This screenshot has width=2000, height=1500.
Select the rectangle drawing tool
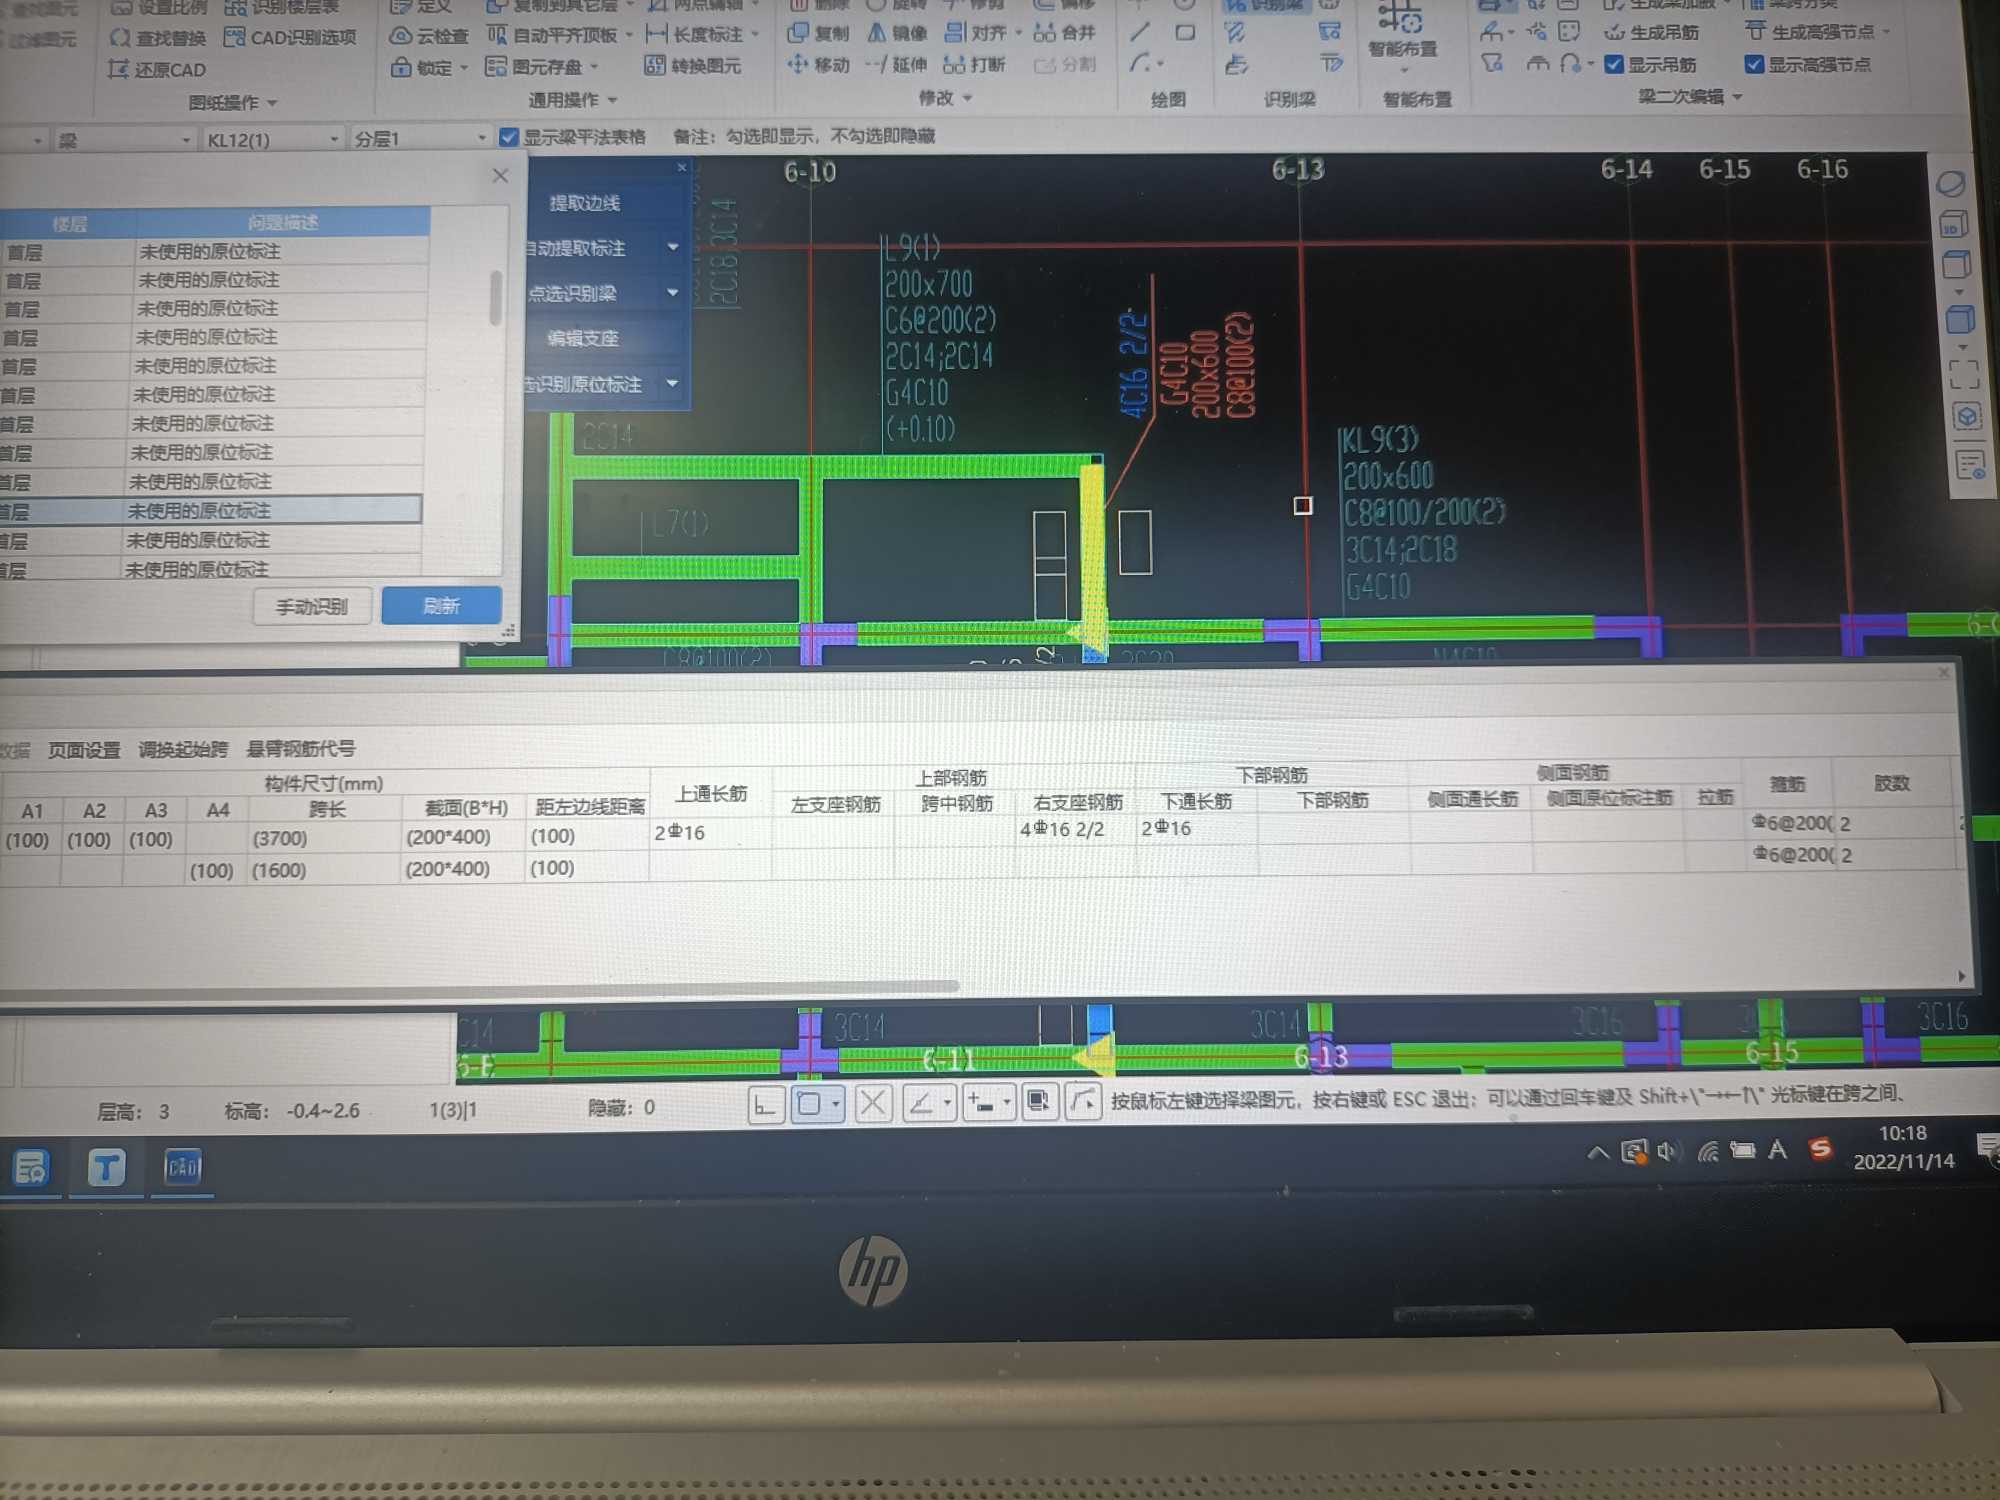click(1185, 32)
